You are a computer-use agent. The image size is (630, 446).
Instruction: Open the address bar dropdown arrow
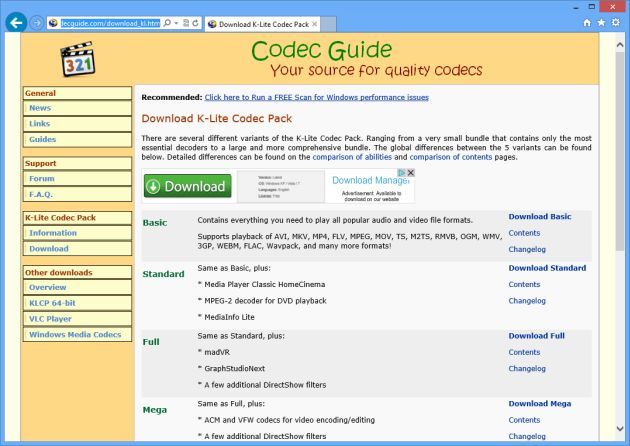click(176, 23)
